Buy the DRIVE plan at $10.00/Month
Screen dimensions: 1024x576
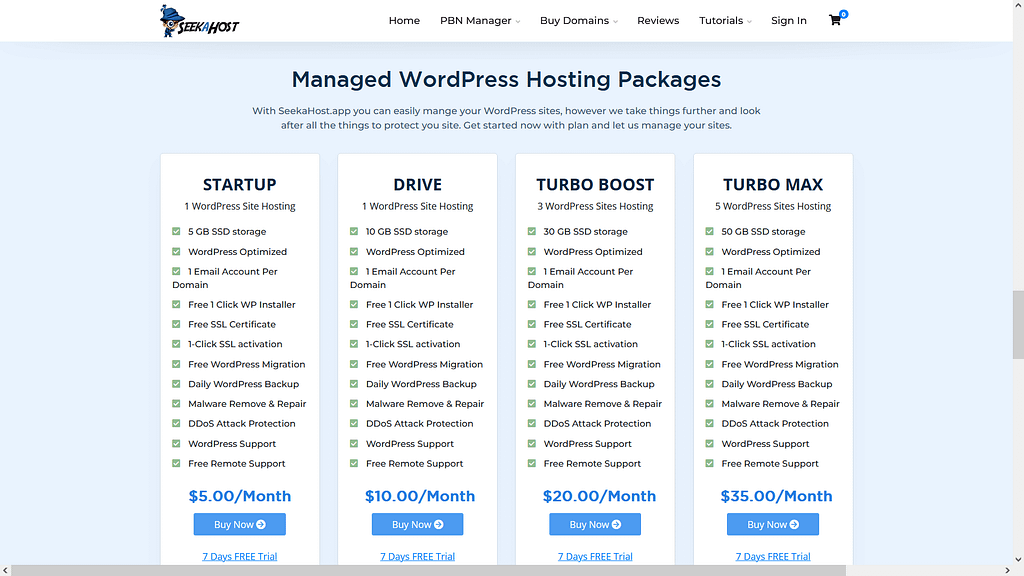click(417, 524)
